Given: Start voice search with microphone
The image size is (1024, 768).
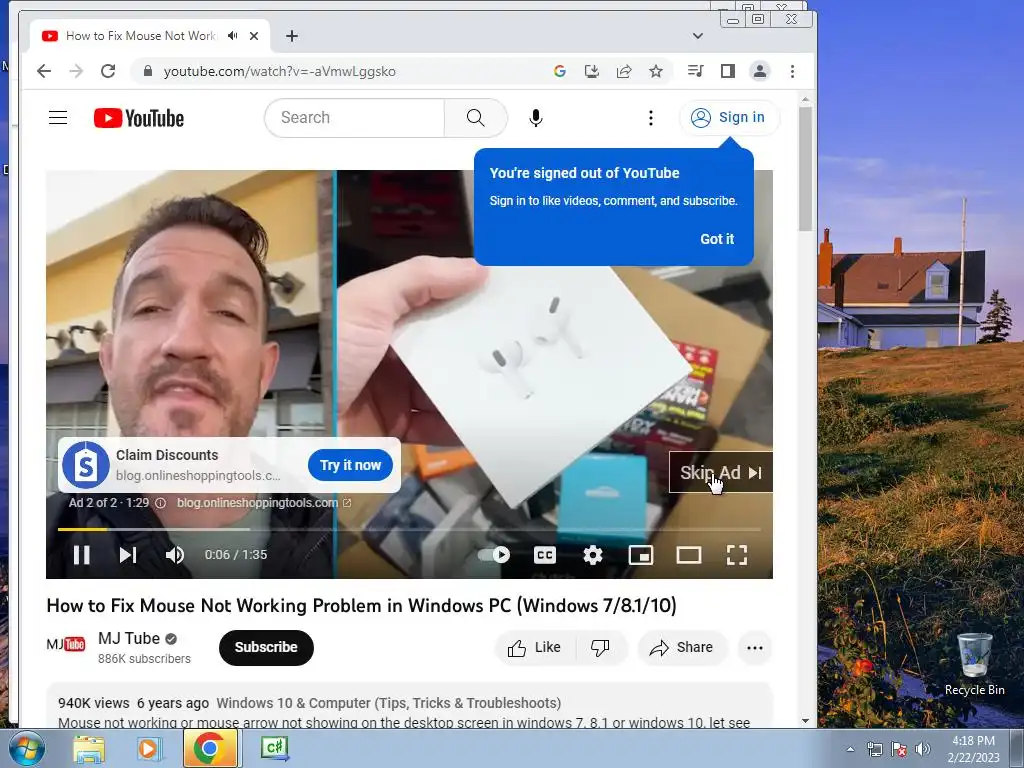Looking at the screenshot, I should (x=536, y=118).
